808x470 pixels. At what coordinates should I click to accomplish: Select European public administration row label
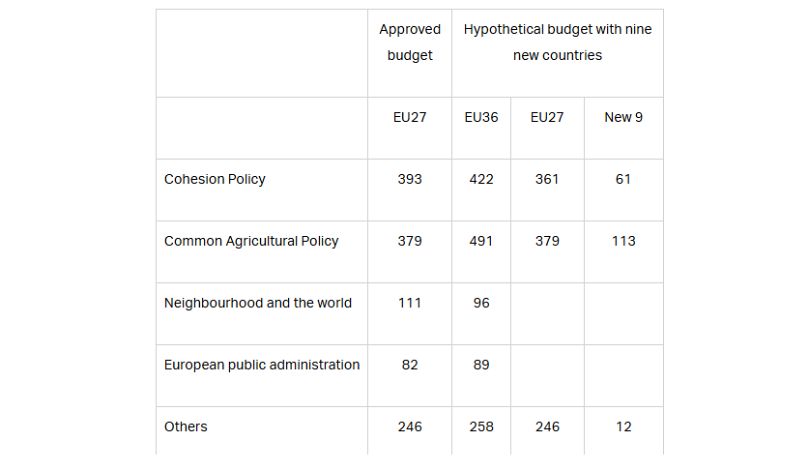(261, 365)
